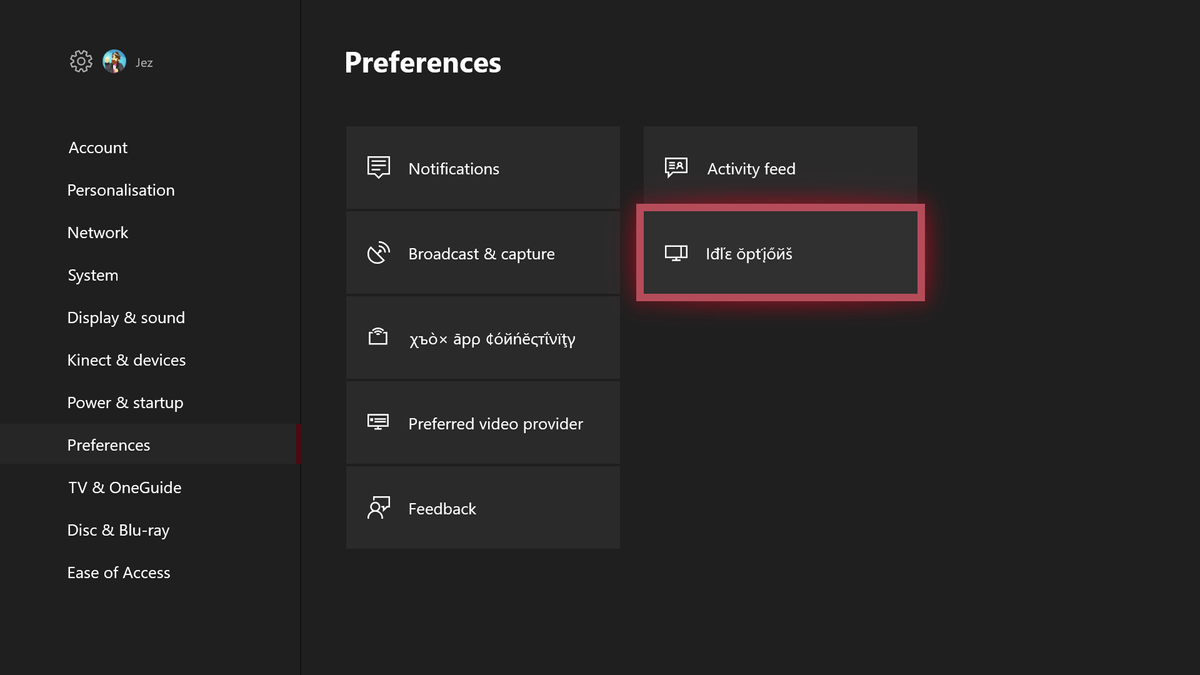Open the Activity feed settings

[780, 168]
